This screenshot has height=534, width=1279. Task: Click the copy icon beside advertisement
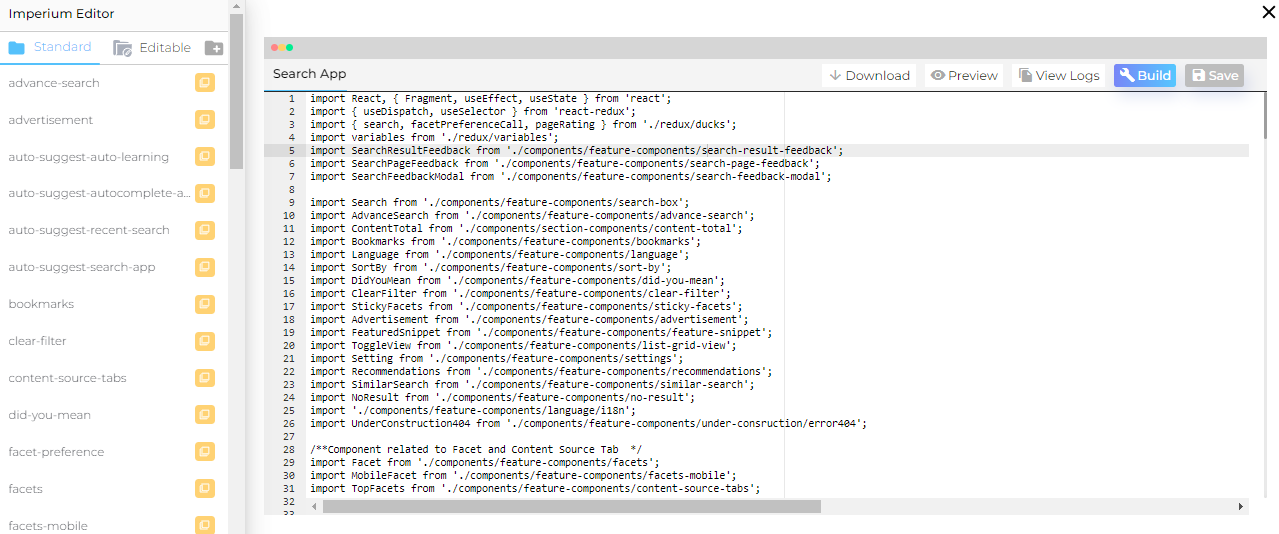point(204,120)
